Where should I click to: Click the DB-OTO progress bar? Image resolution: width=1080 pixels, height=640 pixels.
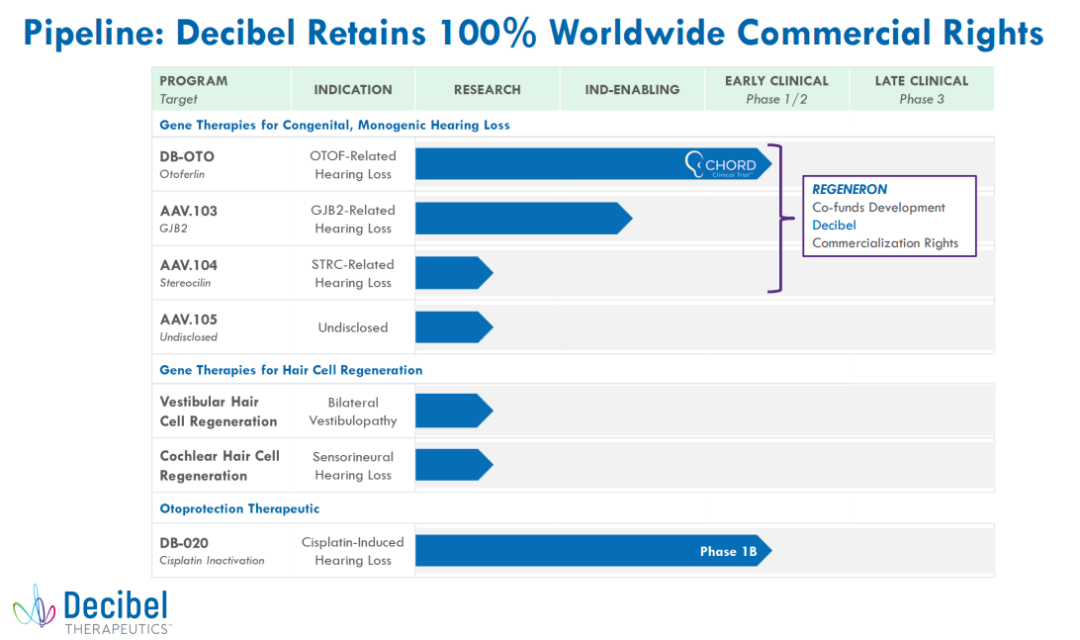click(x=593, y=164)
